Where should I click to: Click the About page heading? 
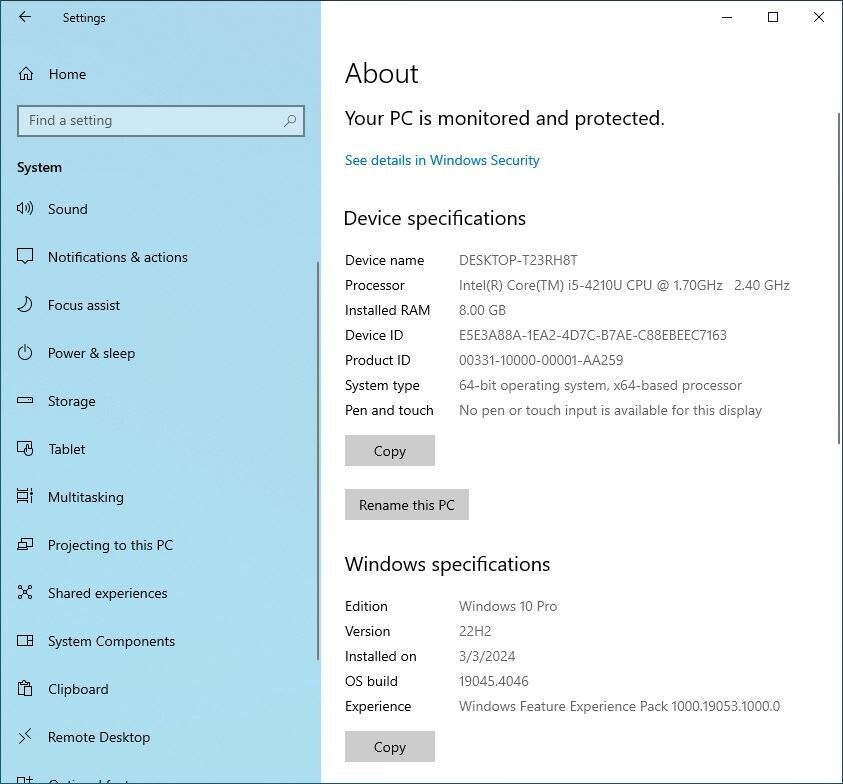point(381,73)
